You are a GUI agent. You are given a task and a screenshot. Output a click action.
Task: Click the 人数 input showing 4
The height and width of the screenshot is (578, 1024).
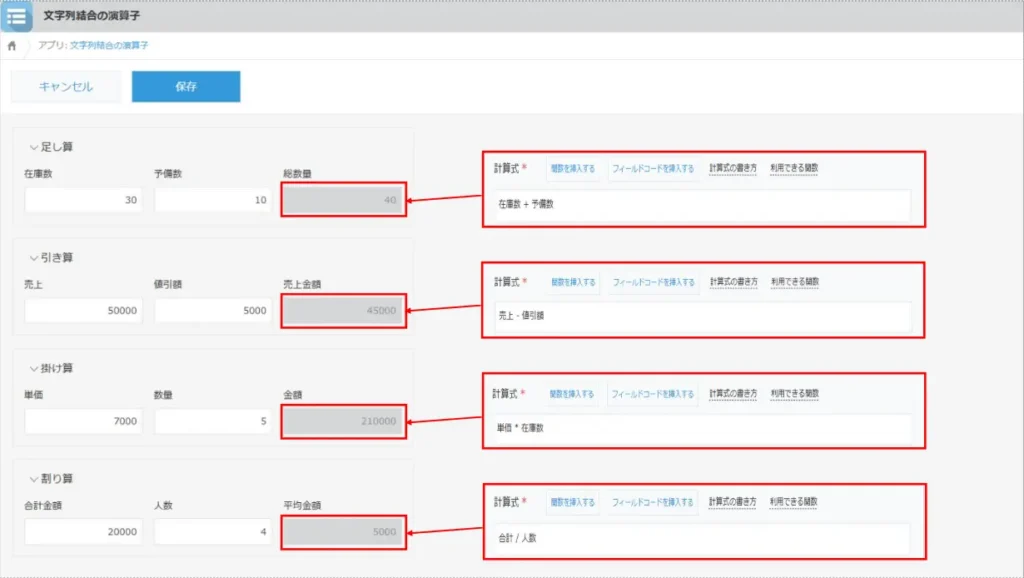pyautogui.click(x=213, y=531)
